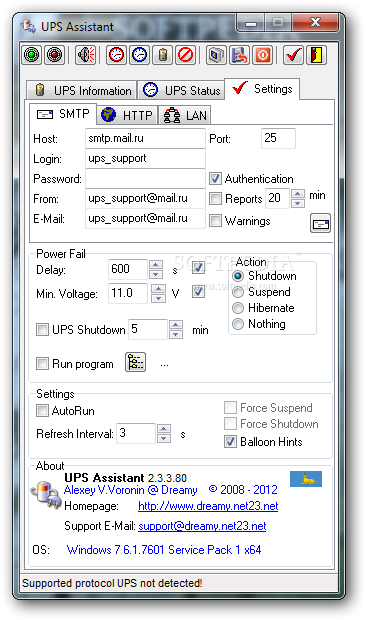
Task: Click the flag image in About section
Action: tap(306, 479)
